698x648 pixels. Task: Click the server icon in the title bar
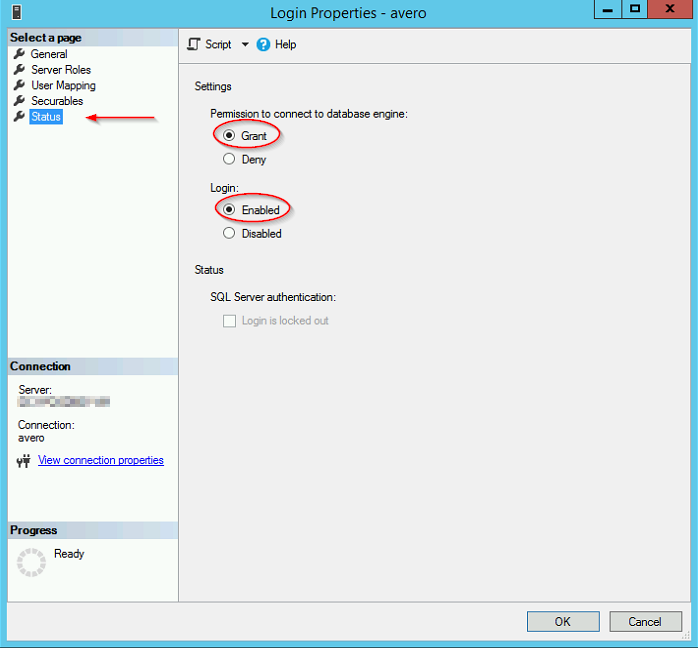tap(16, 12)
